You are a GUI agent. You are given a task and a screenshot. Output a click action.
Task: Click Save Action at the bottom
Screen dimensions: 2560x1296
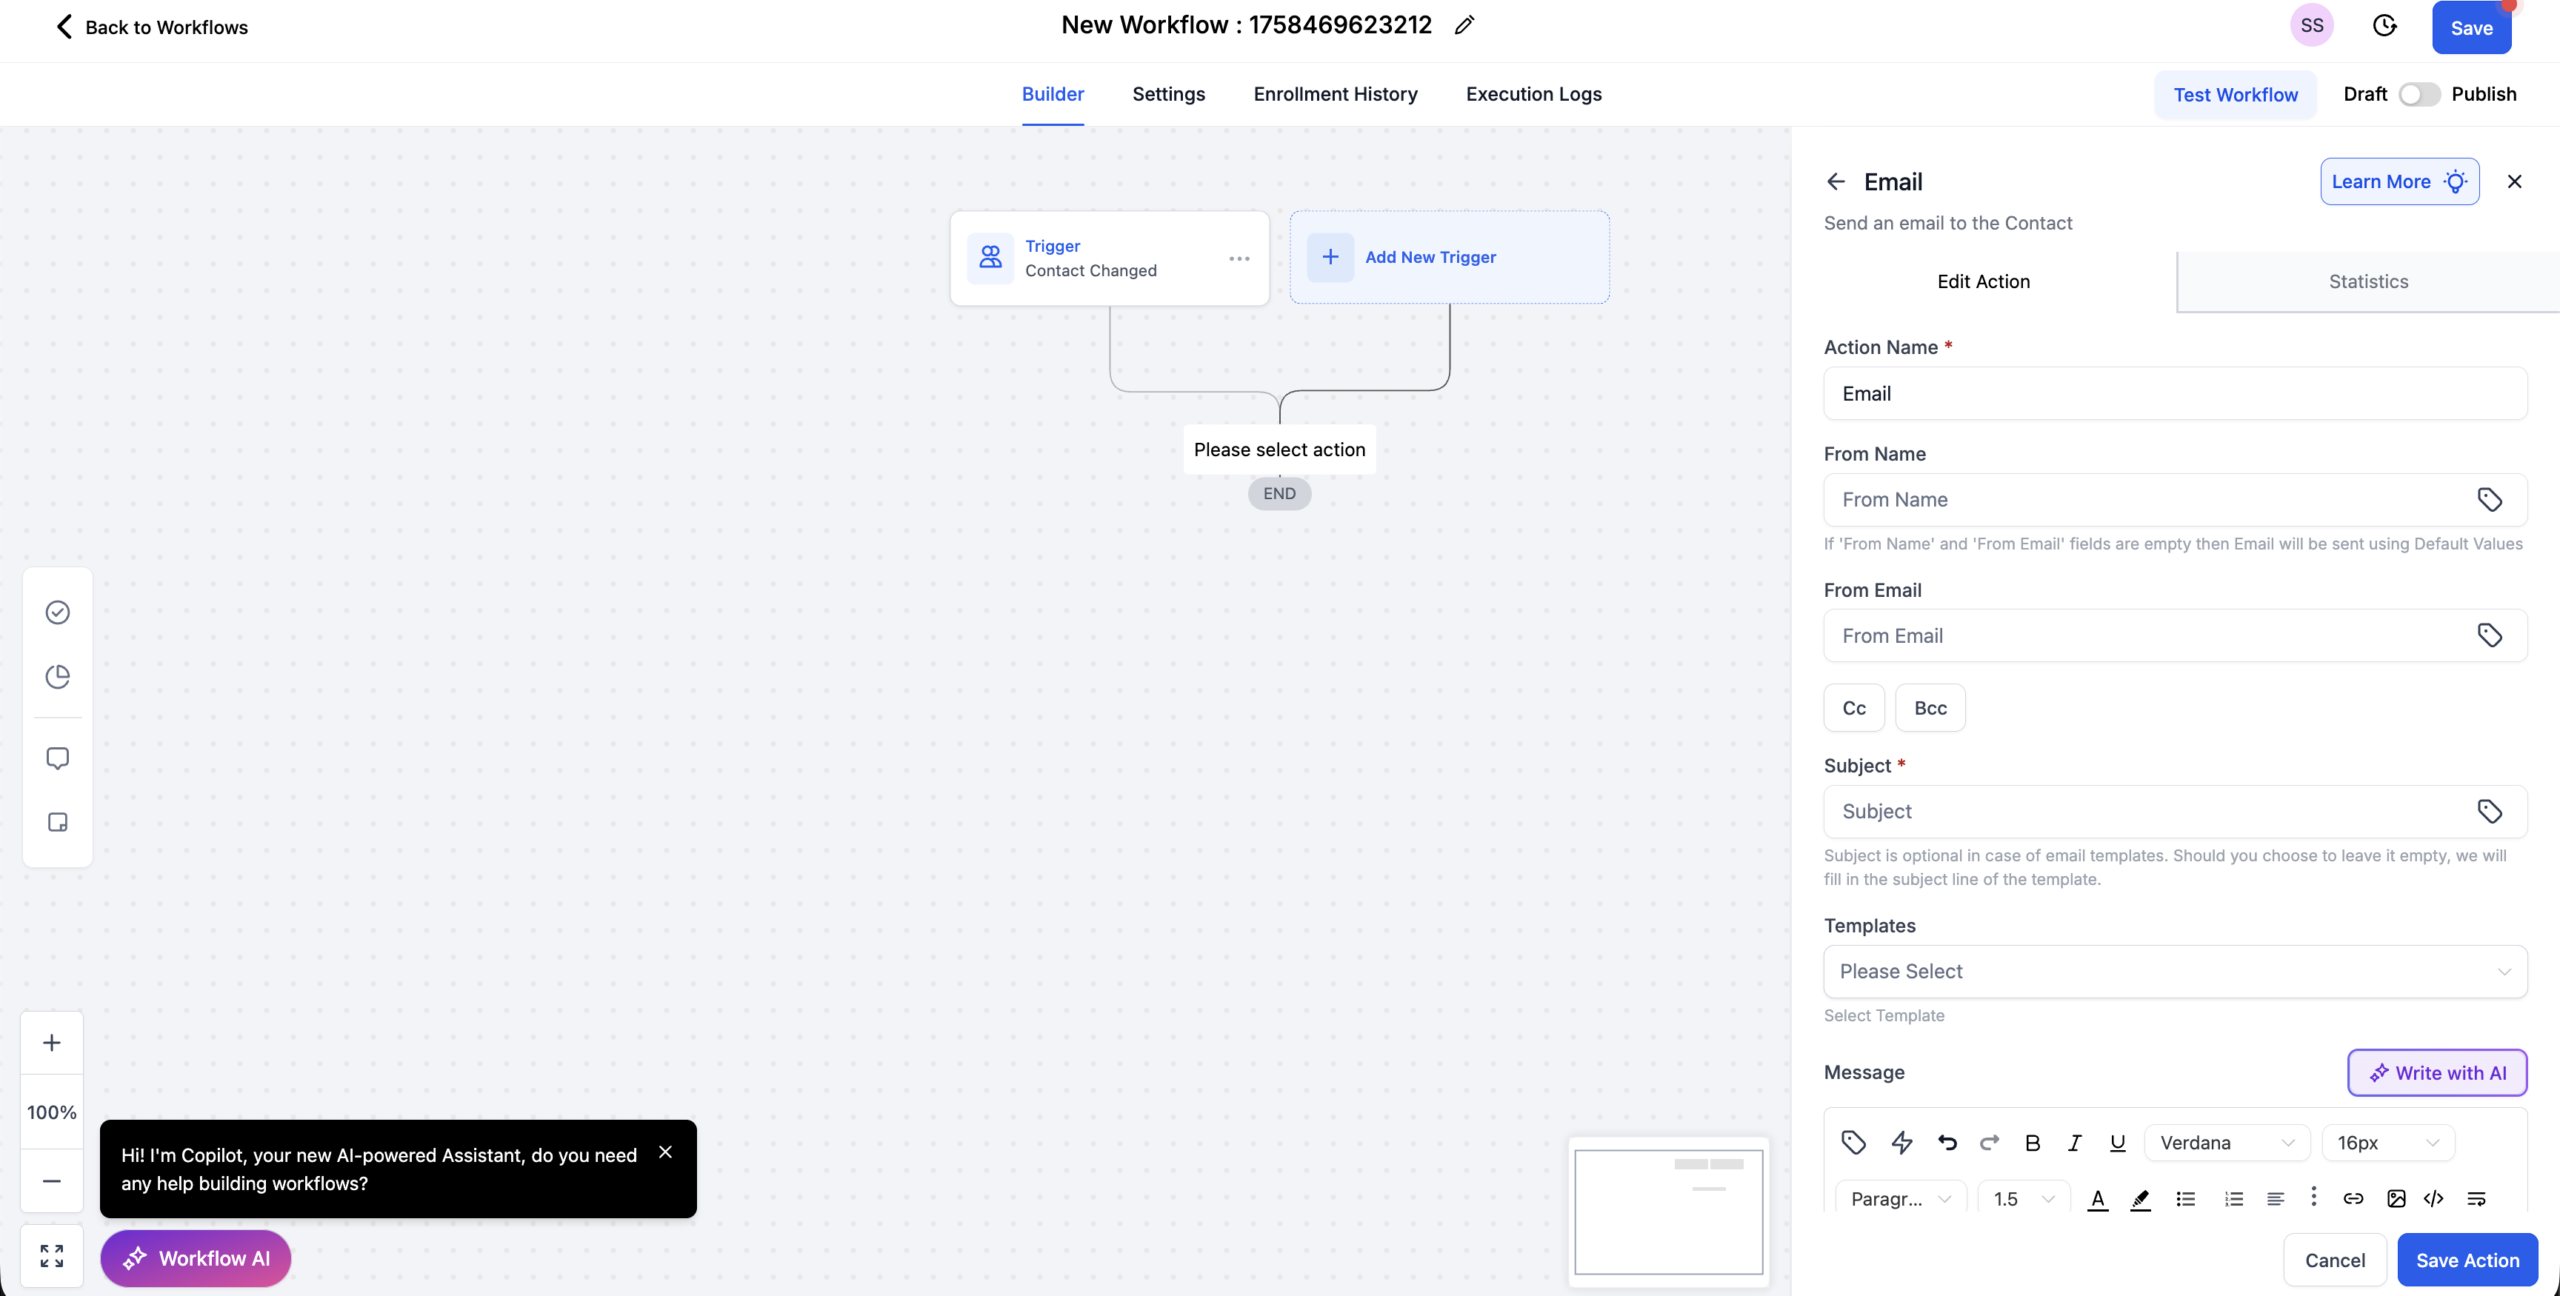(x=2466, y=1260)
